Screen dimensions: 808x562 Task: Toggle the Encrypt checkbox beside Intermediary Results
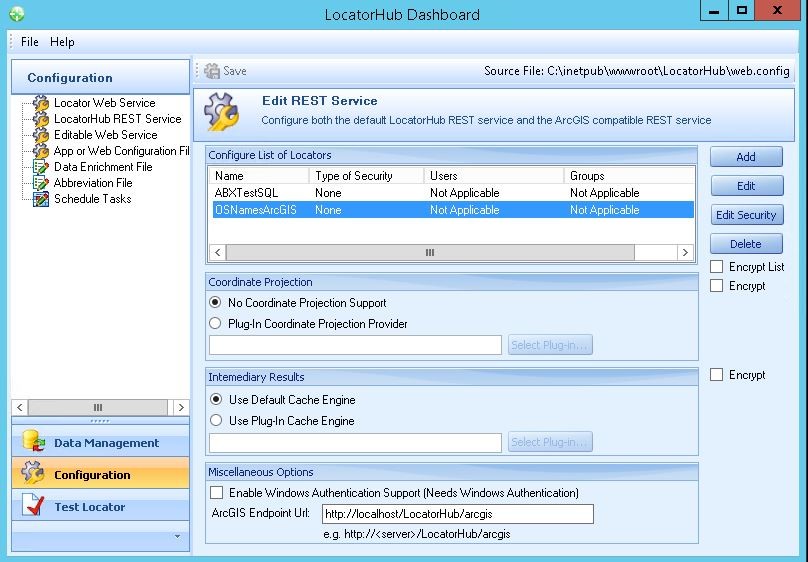pyautogui.click(x=716, y=374)
